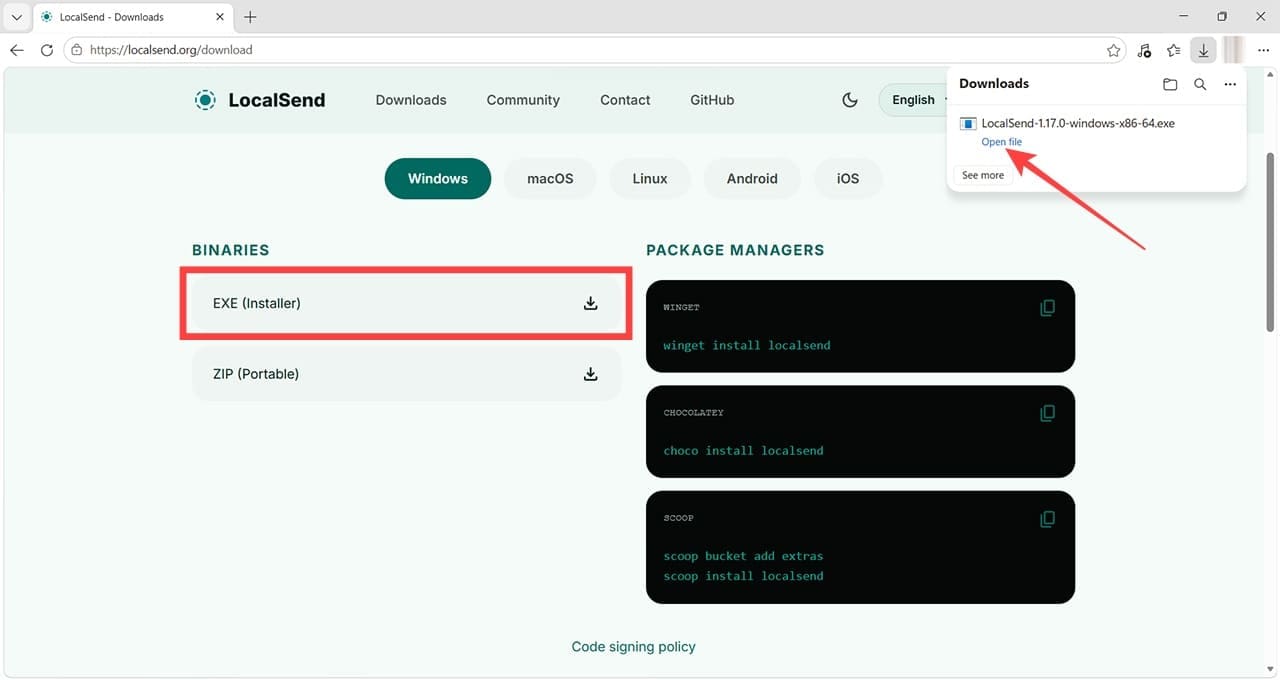Click the page vertical scrollbar thumb

click(1271, 242)
